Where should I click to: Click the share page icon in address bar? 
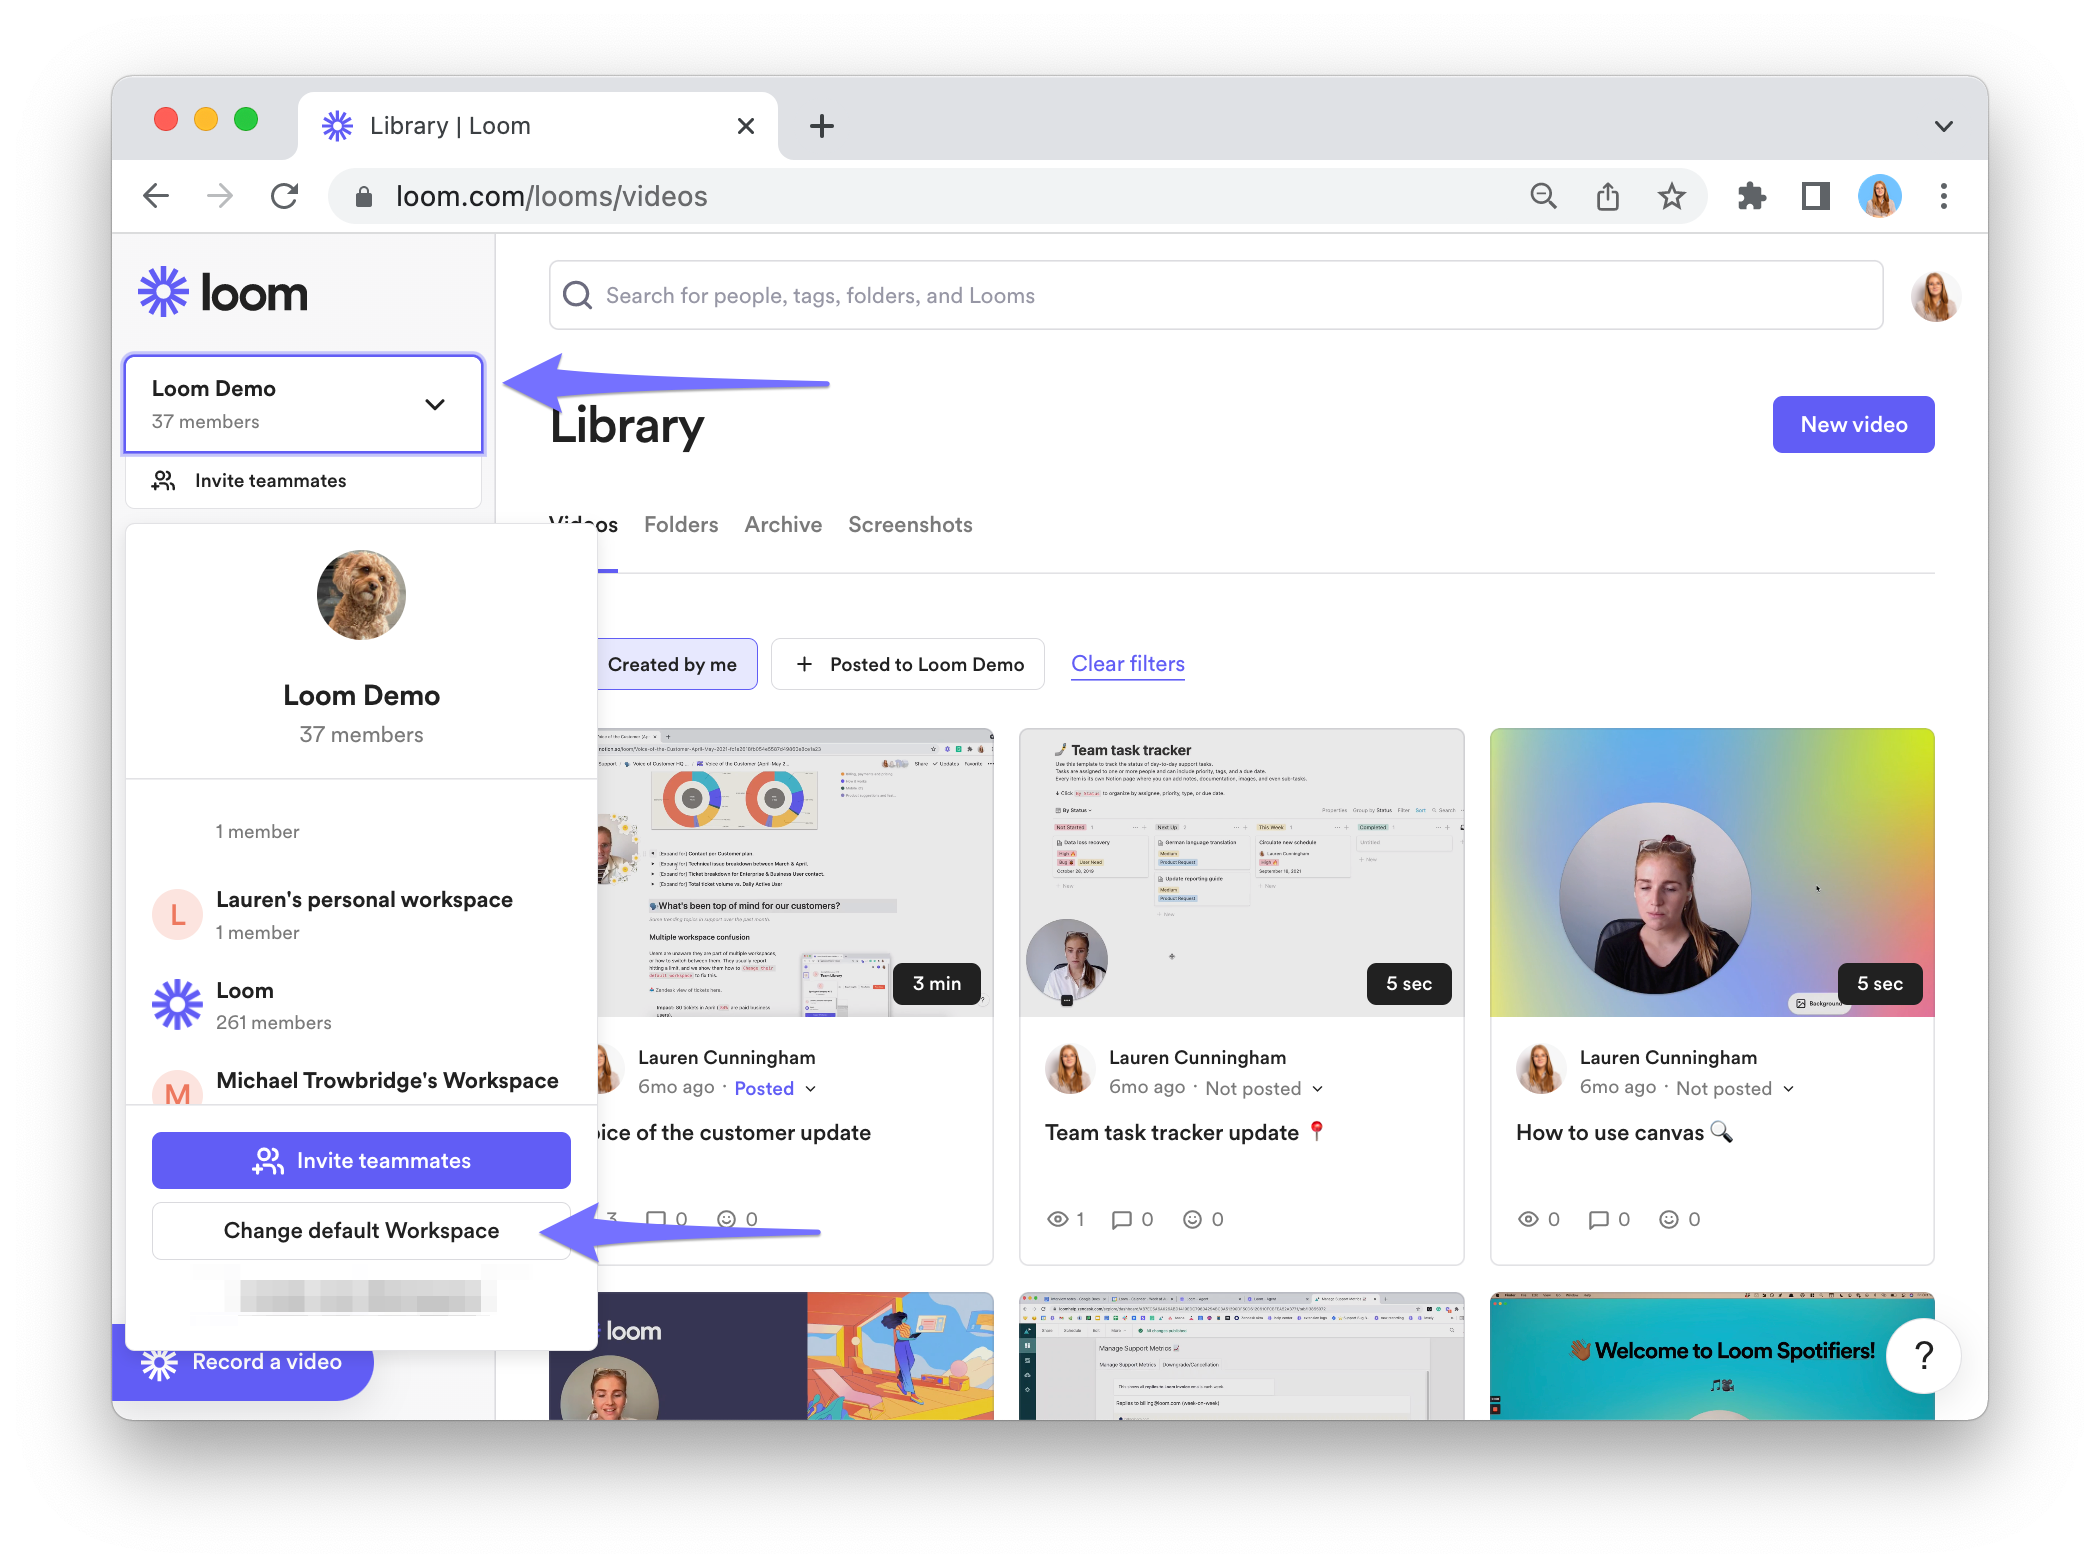pos(1607,197)
